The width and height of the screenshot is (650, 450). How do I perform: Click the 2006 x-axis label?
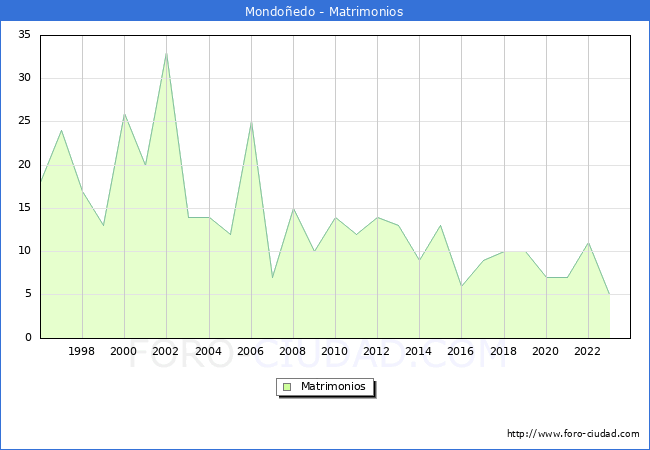[x=250, y=351]
